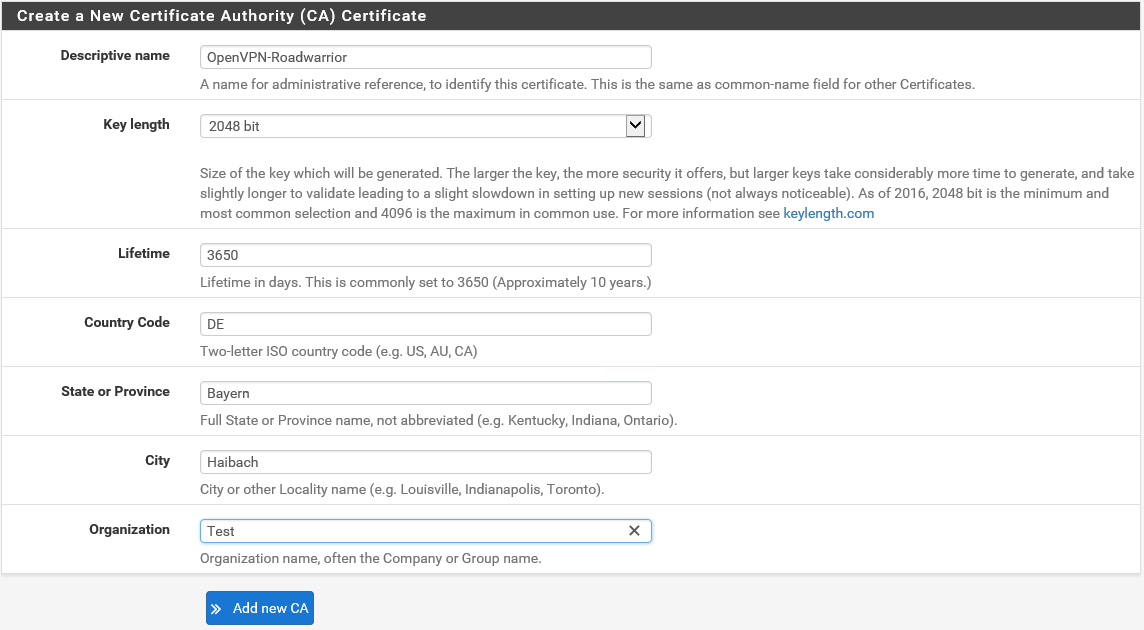Clear the Organization field with the X icon
This screenshot has height=630, width=1144.
[634, 531]
